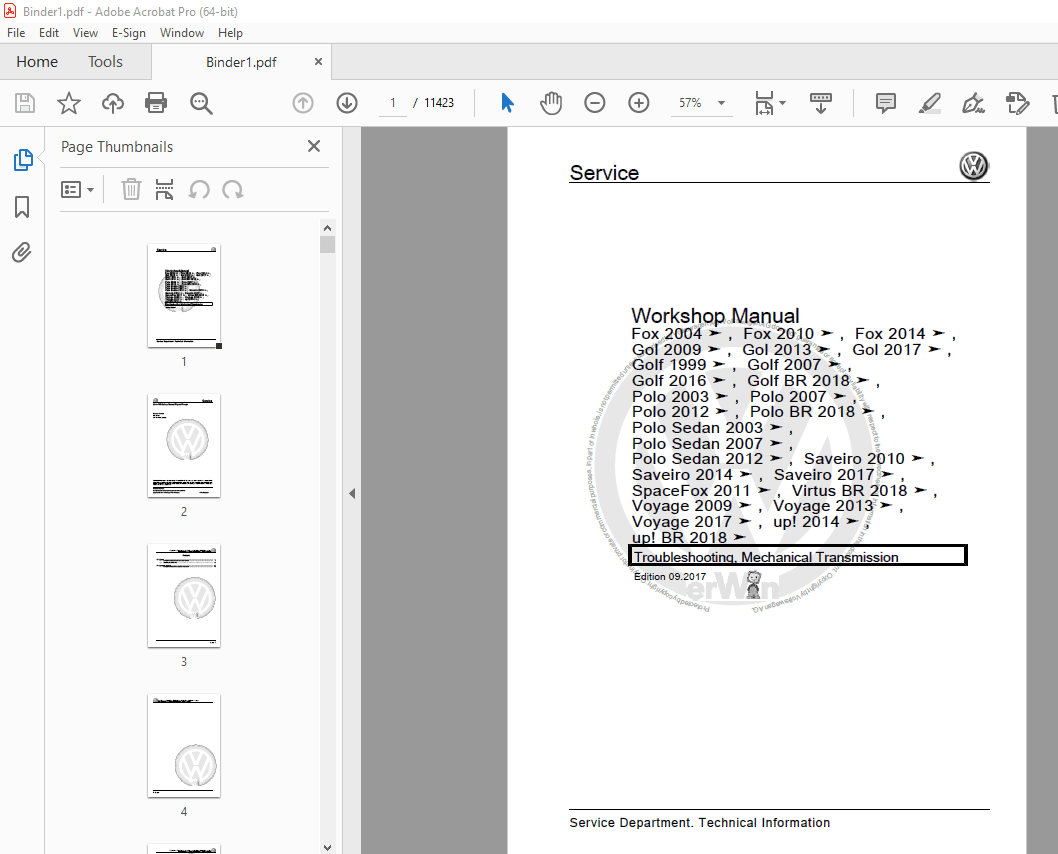The image size is (1058, 854).
Task: Select the Highlight text pen tool
Action: (x=929, y=103)
